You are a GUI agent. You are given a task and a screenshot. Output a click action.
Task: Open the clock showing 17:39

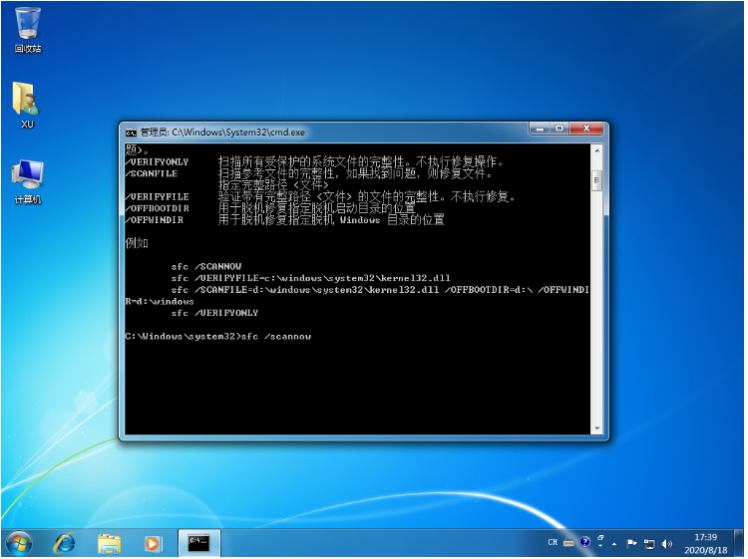[705, 543]
